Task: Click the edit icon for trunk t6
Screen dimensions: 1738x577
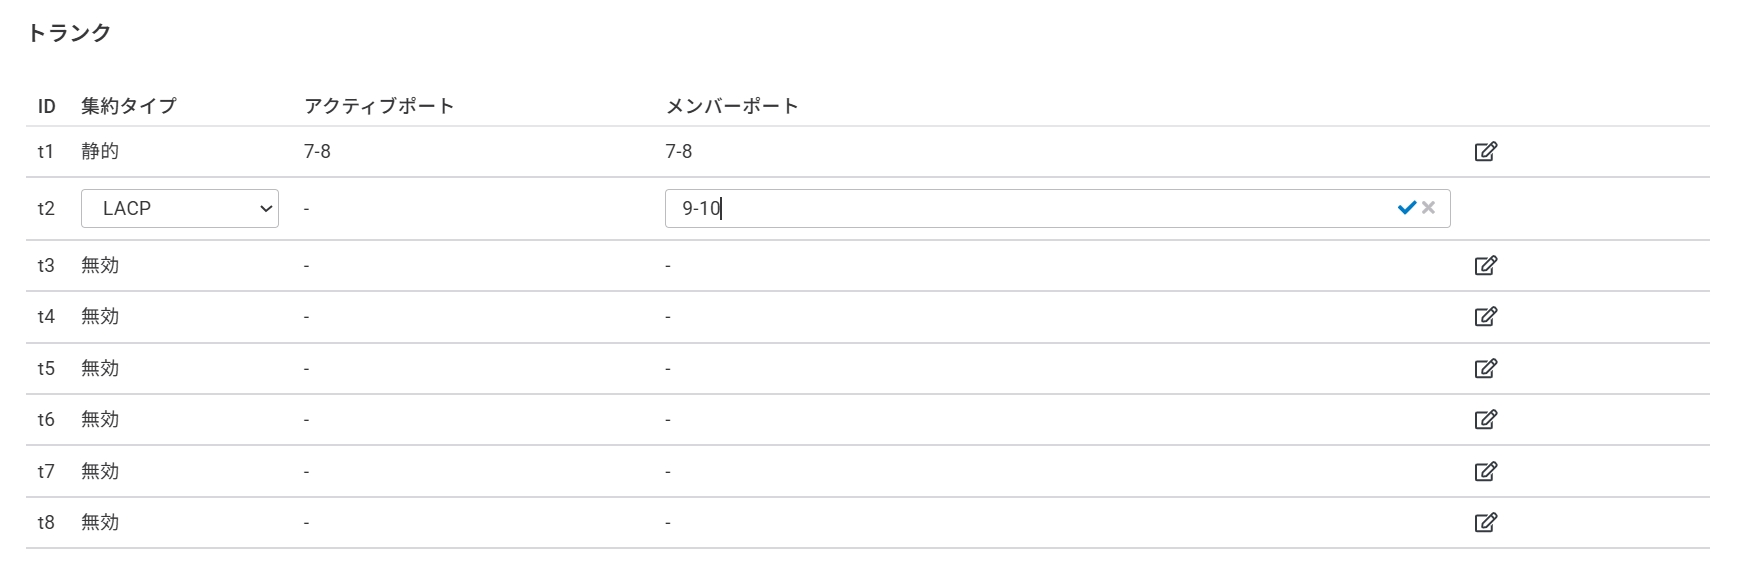Action: (1485, 420)
